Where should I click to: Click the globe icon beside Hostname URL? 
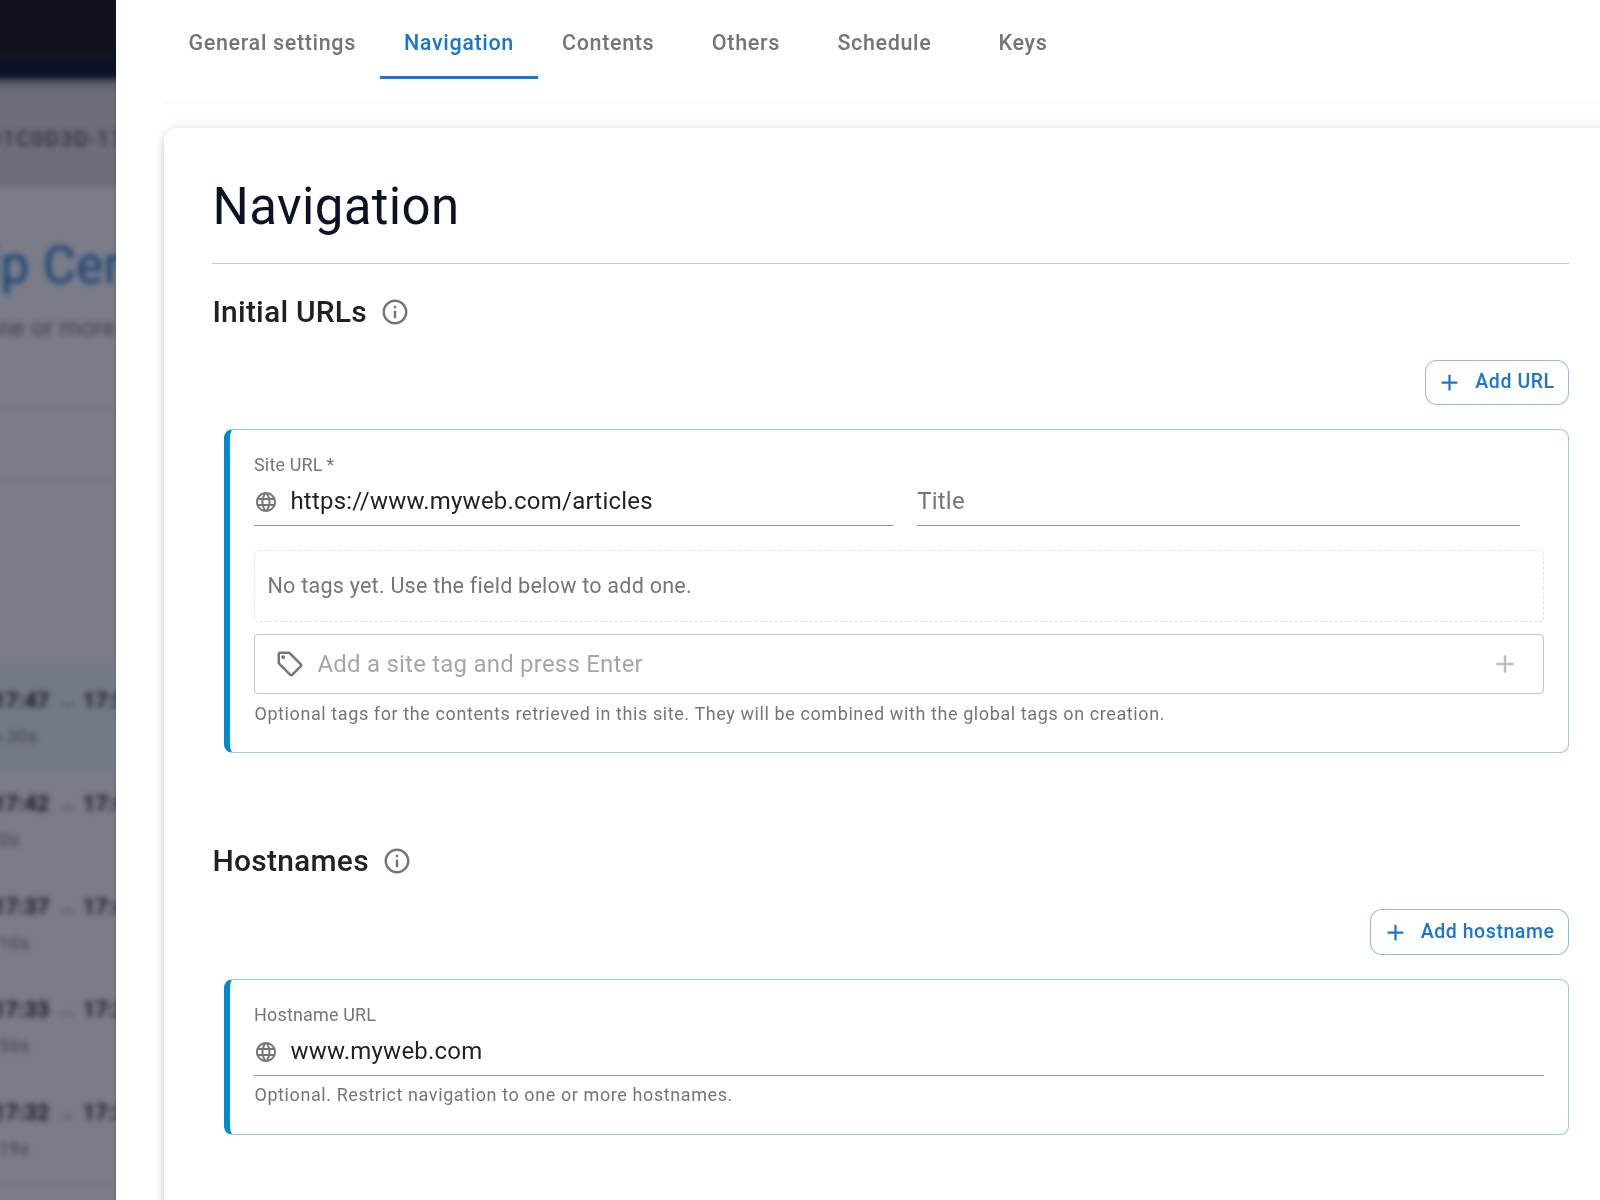(266, 1052)
